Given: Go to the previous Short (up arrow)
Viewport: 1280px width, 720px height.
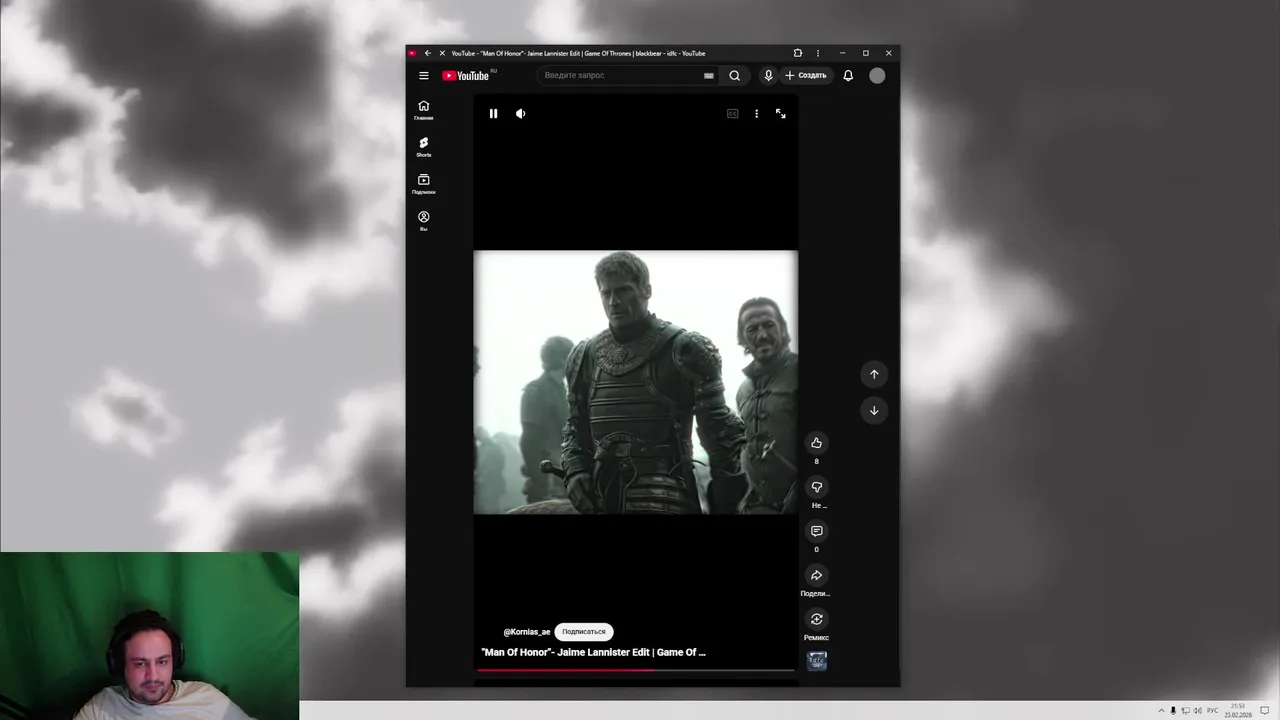Looking at the screenshot, I should point(874,374).
